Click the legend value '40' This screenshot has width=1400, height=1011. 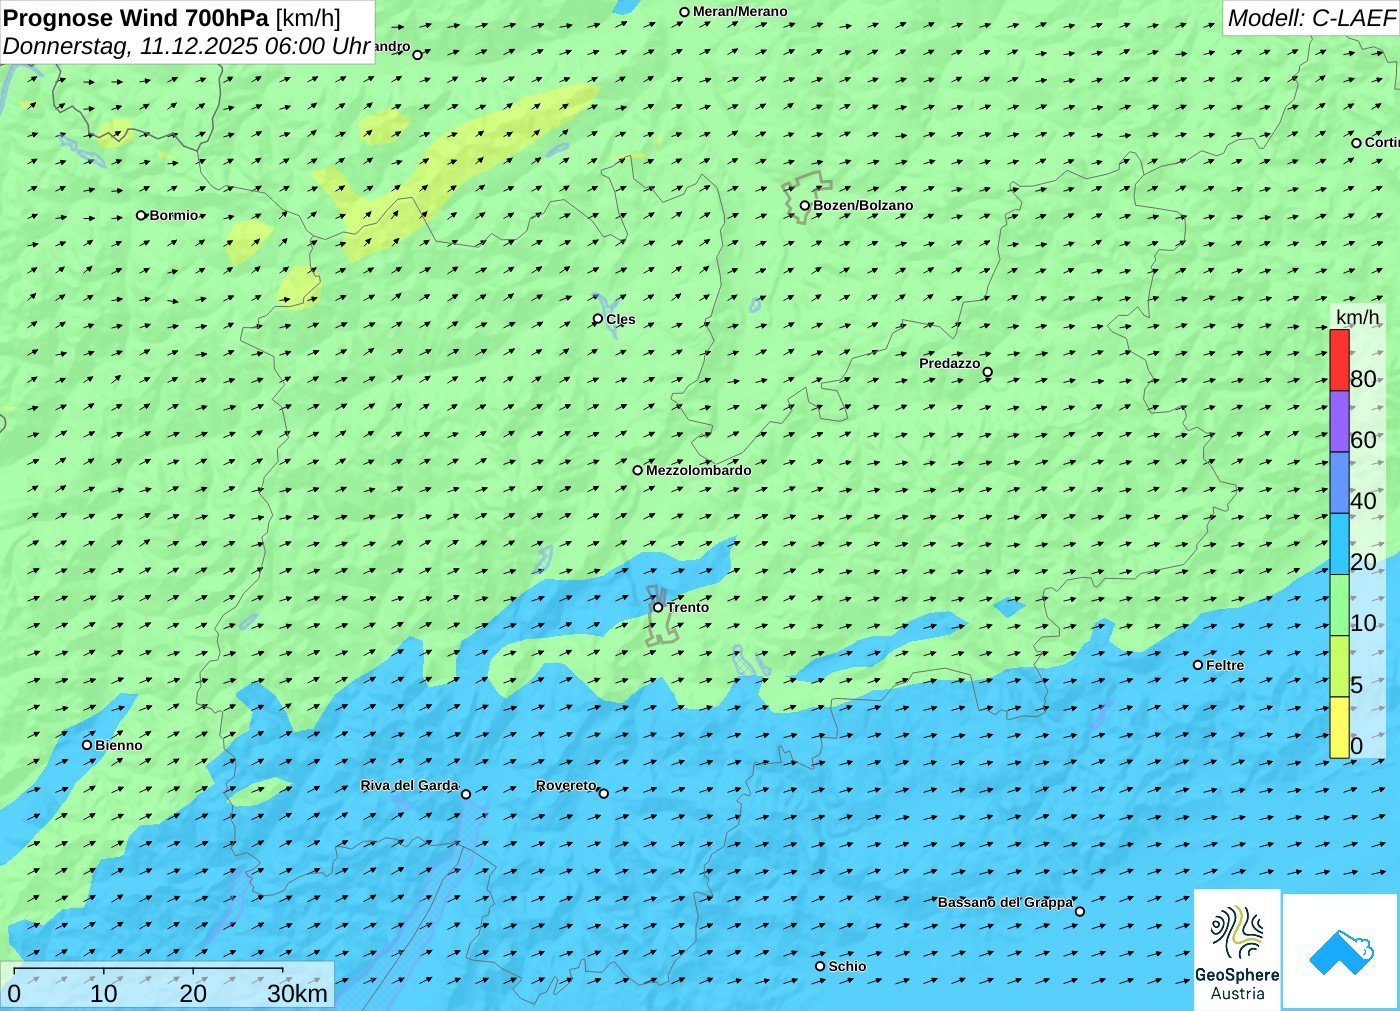[x=1363, y=501]
